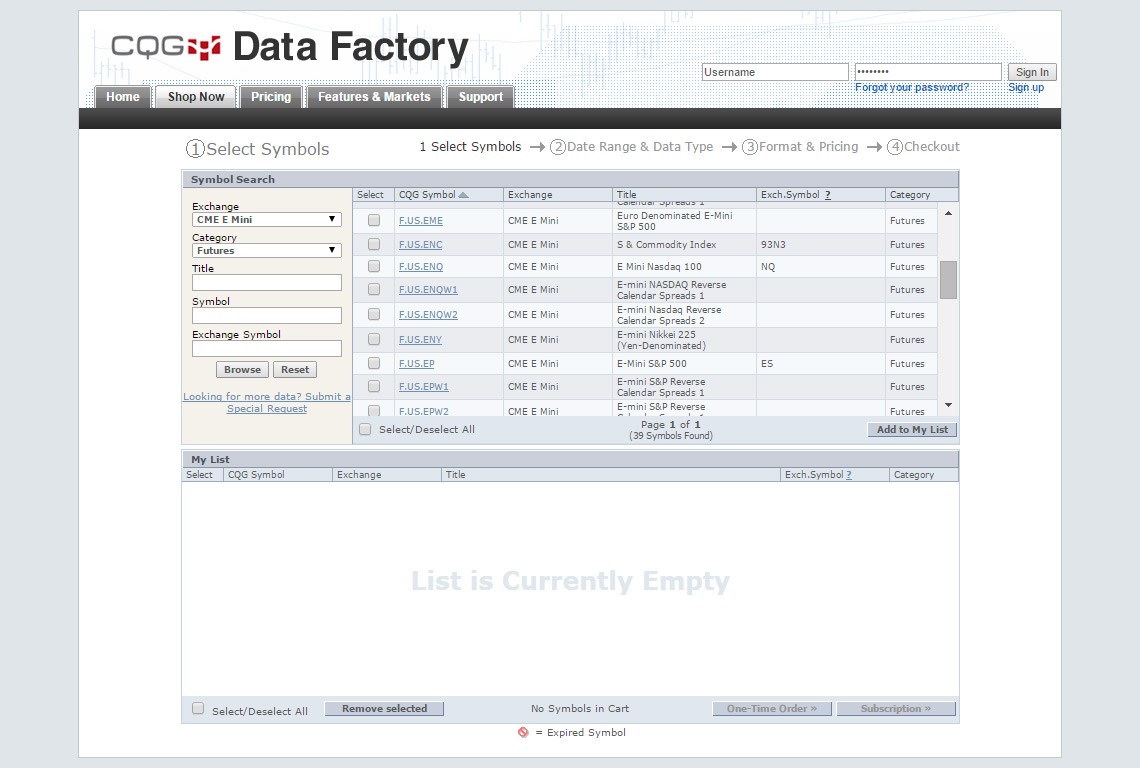This screenshot has width=1140, height=768.
Task: Open the F.US.ENC symbol link
Action: click(420, 244)
